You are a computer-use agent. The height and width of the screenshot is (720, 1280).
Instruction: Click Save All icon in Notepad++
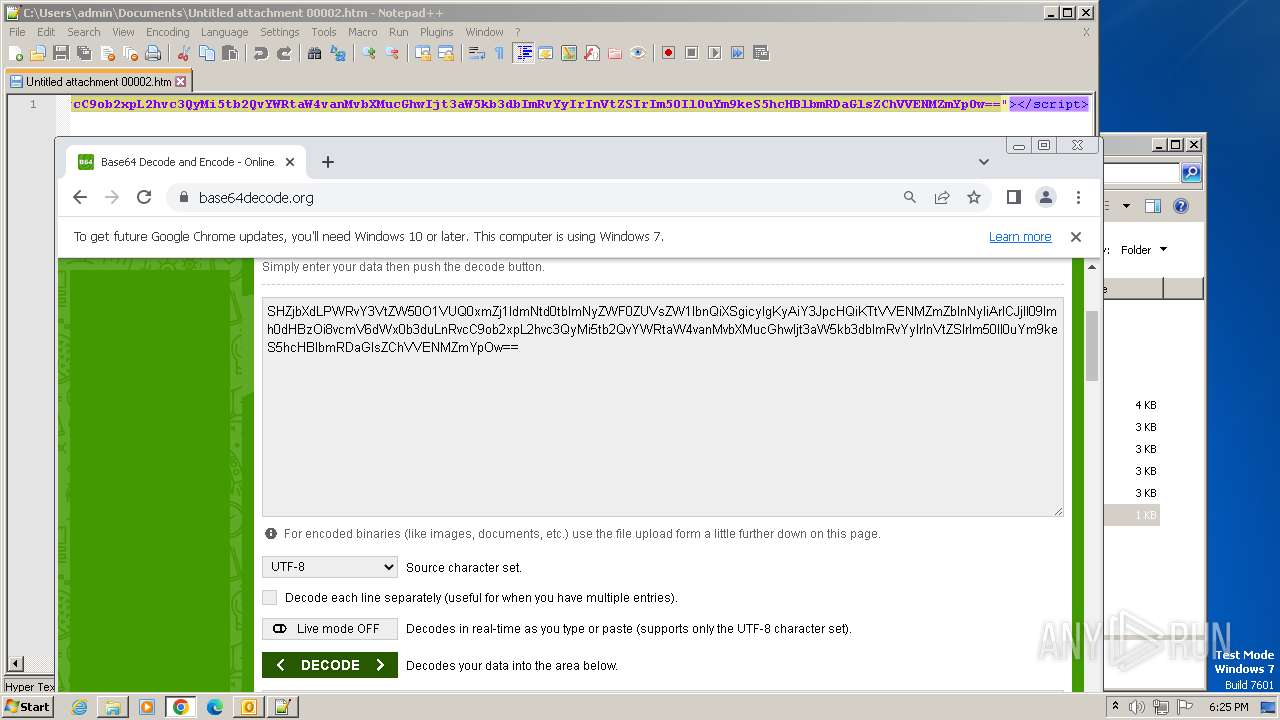(84, 53)
